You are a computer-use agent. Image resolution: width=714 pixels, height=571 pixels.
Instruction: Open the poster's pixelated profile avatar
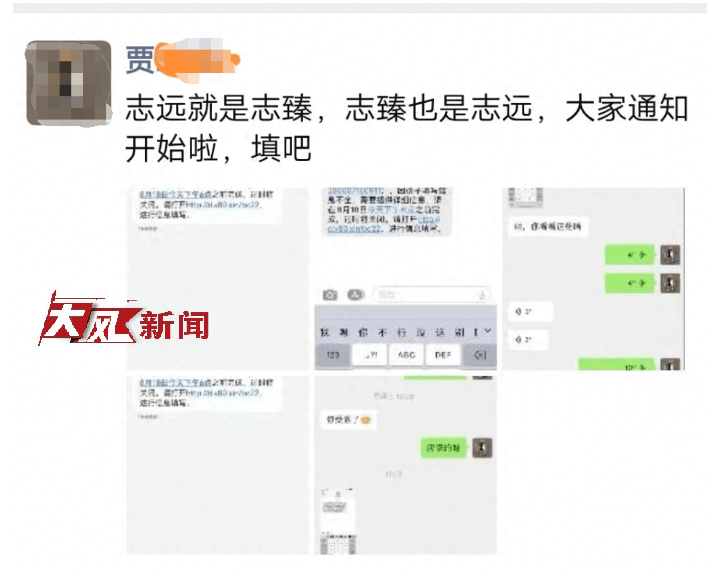pyautogui.click(x=69, y=83)
